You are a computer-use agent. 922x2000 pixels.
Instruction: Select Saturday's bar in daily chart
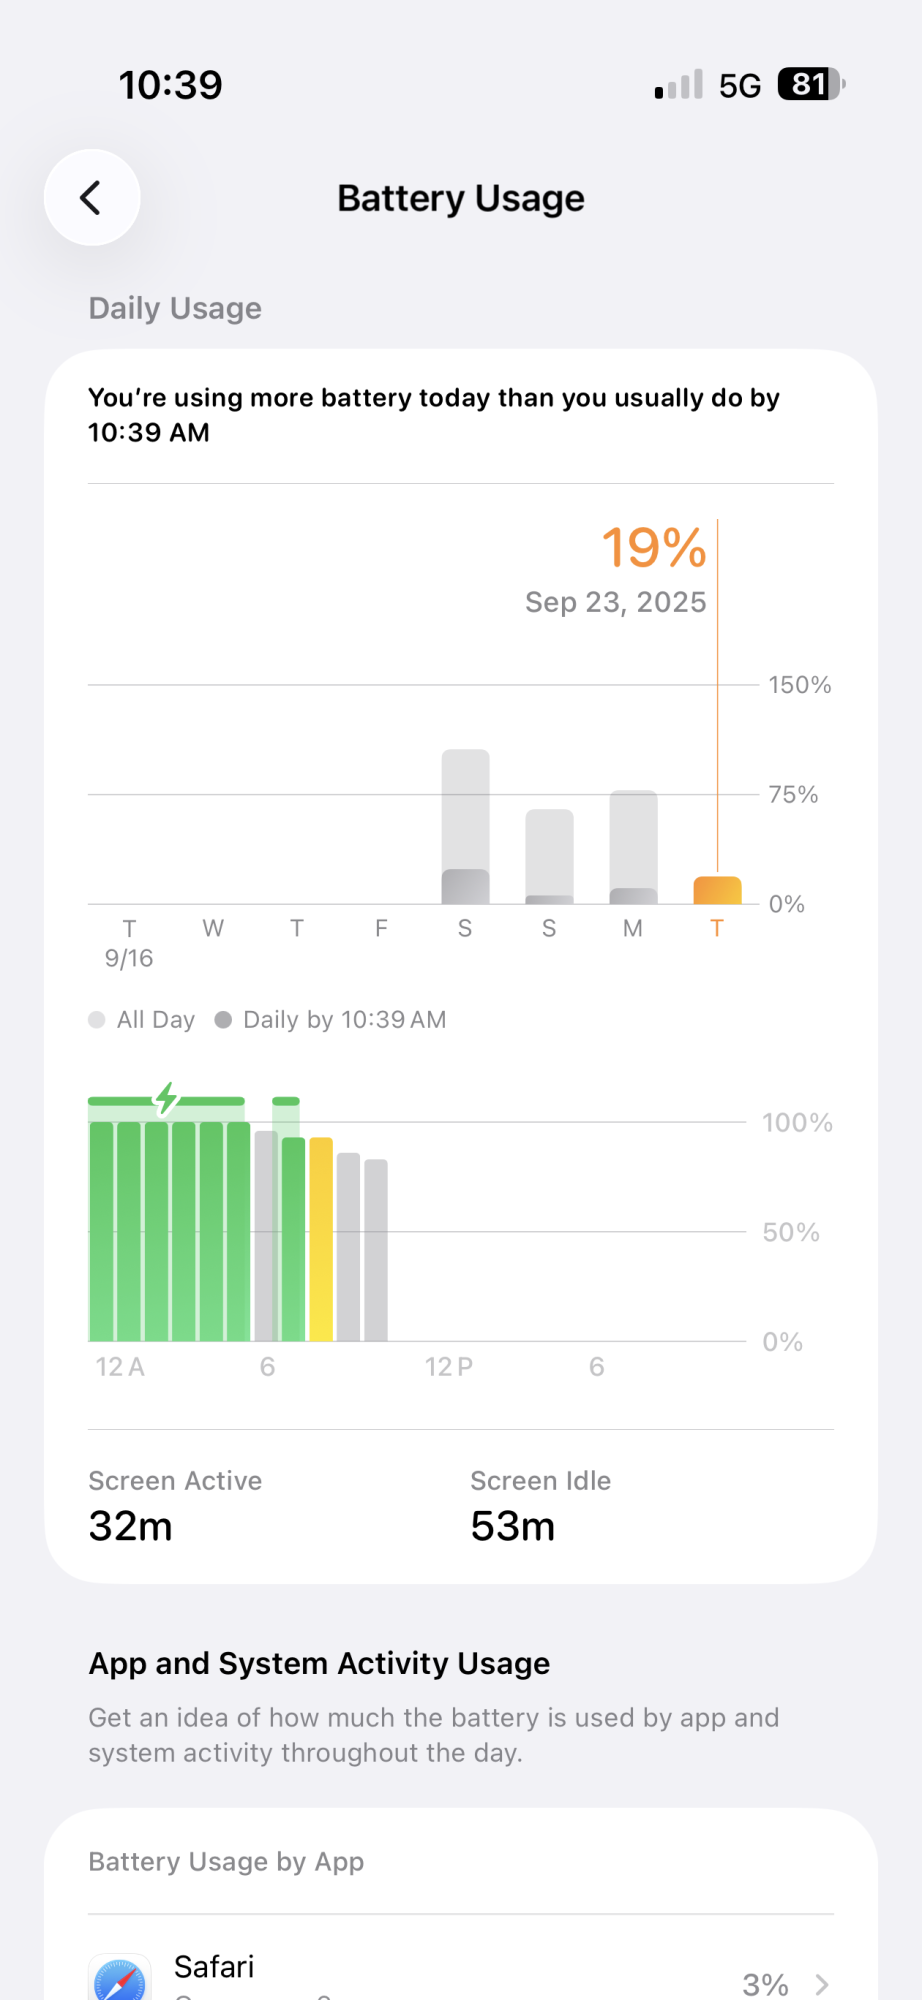point(465,828)
